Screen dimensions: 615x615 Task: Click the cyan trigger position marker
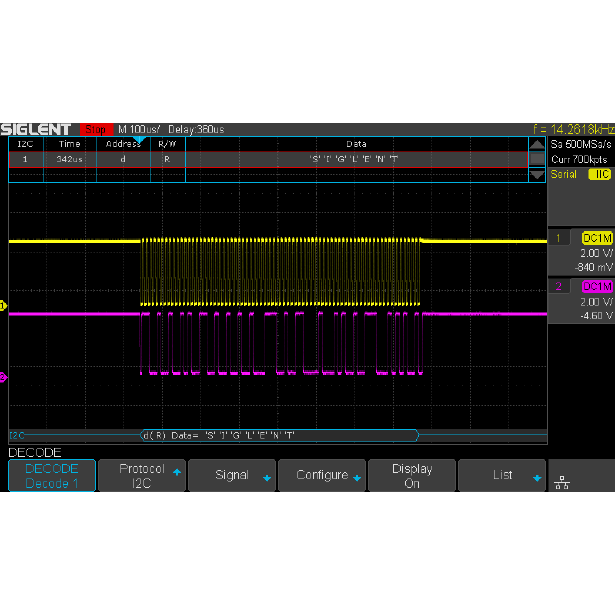[x=139, y=140]
